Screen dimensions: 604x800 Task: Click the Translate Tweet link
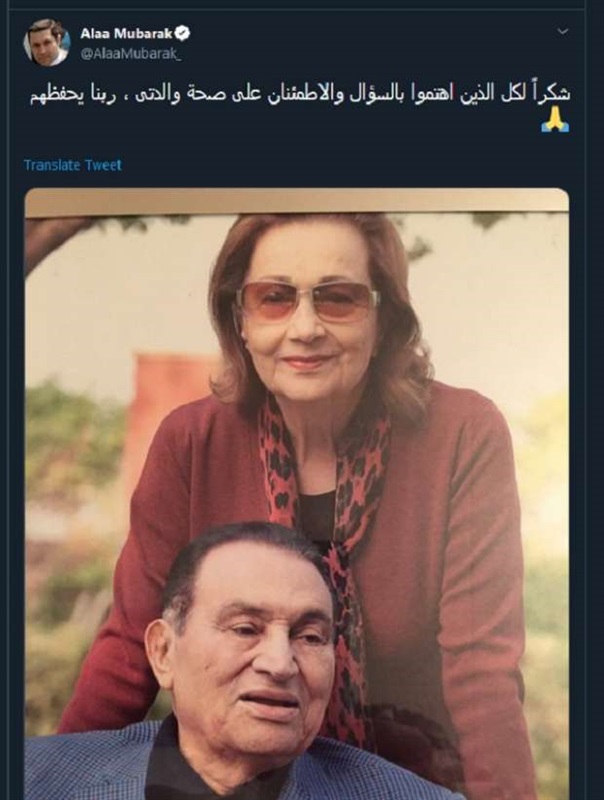click(x=72, y=165)
